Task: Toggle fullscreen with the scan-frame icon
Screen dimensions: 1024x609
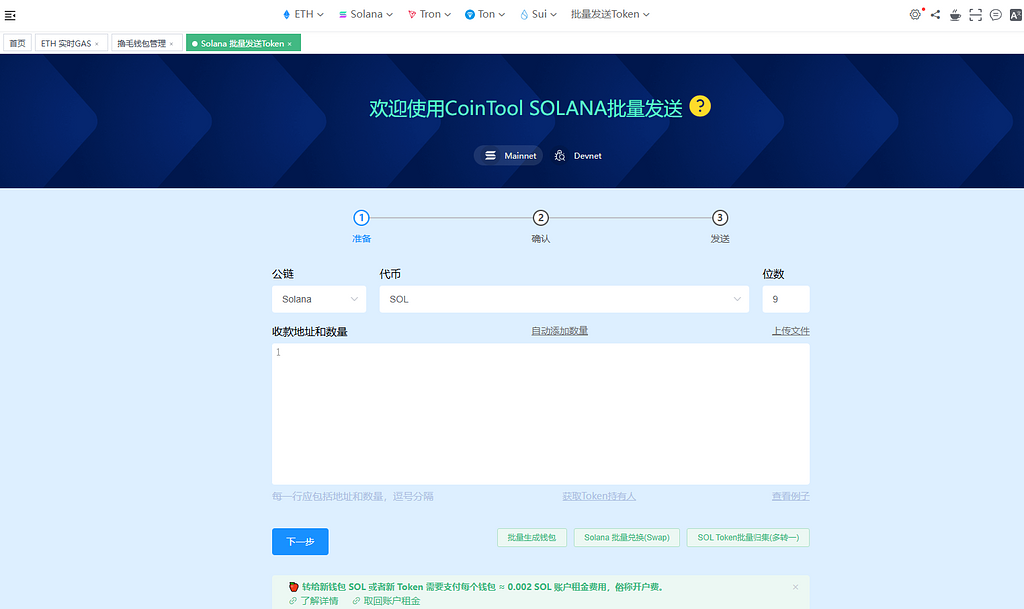Action: (975, 15)
